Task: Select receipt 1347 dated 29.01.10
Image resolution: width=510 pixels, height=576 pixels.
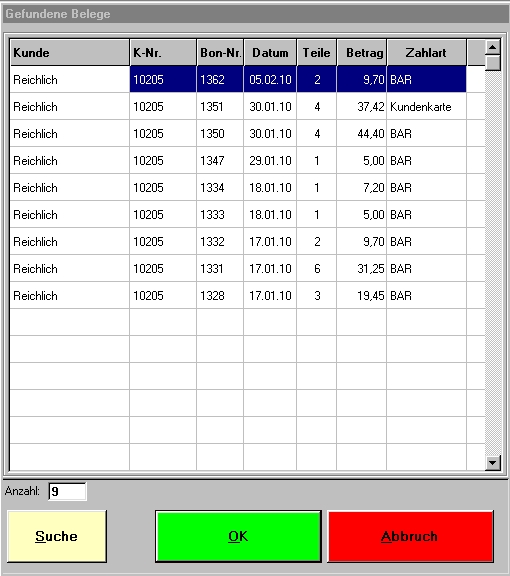Action: 238,161
